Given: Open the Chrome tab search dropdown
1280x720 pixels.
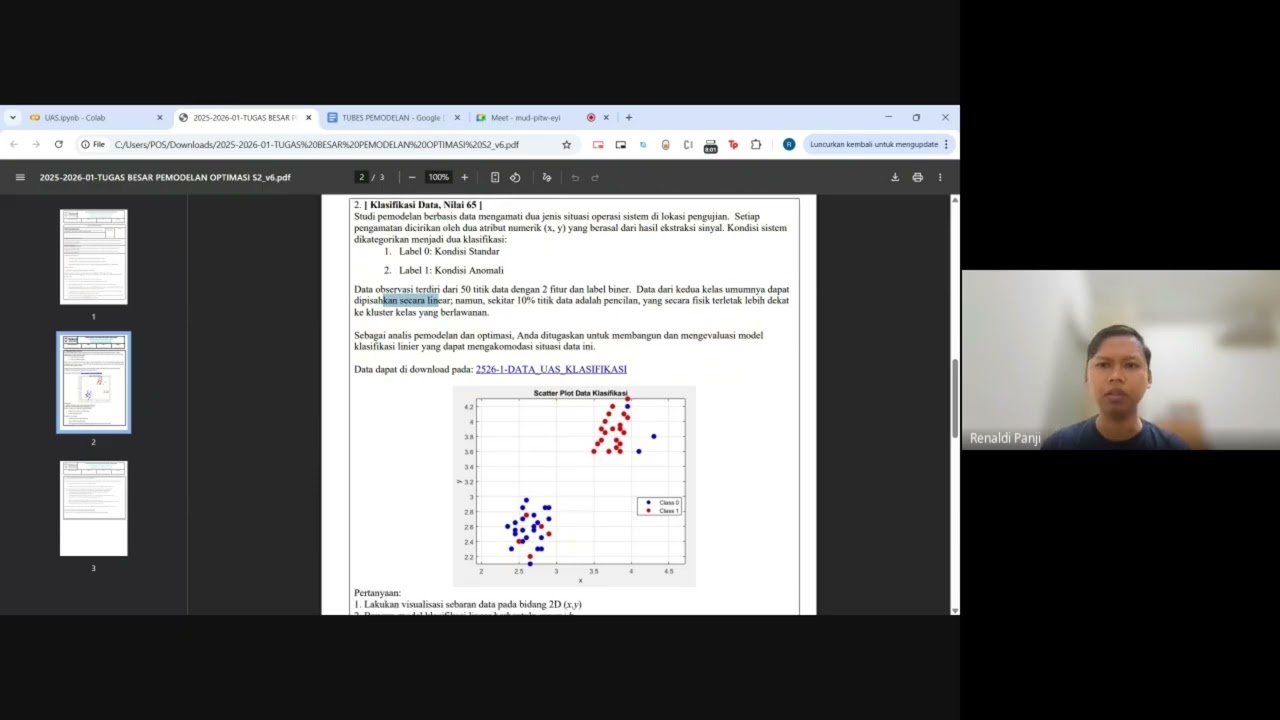Looking at the screenshot, I should click(13, 117).
